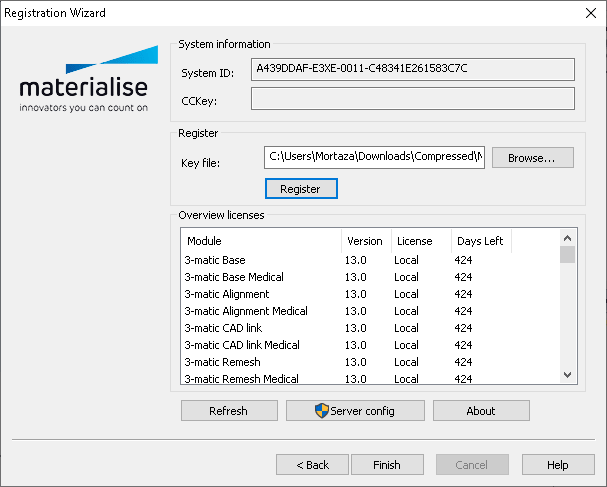
Task: Select the '3-matic Alignment Medical' row
Action: pos(370,311)
